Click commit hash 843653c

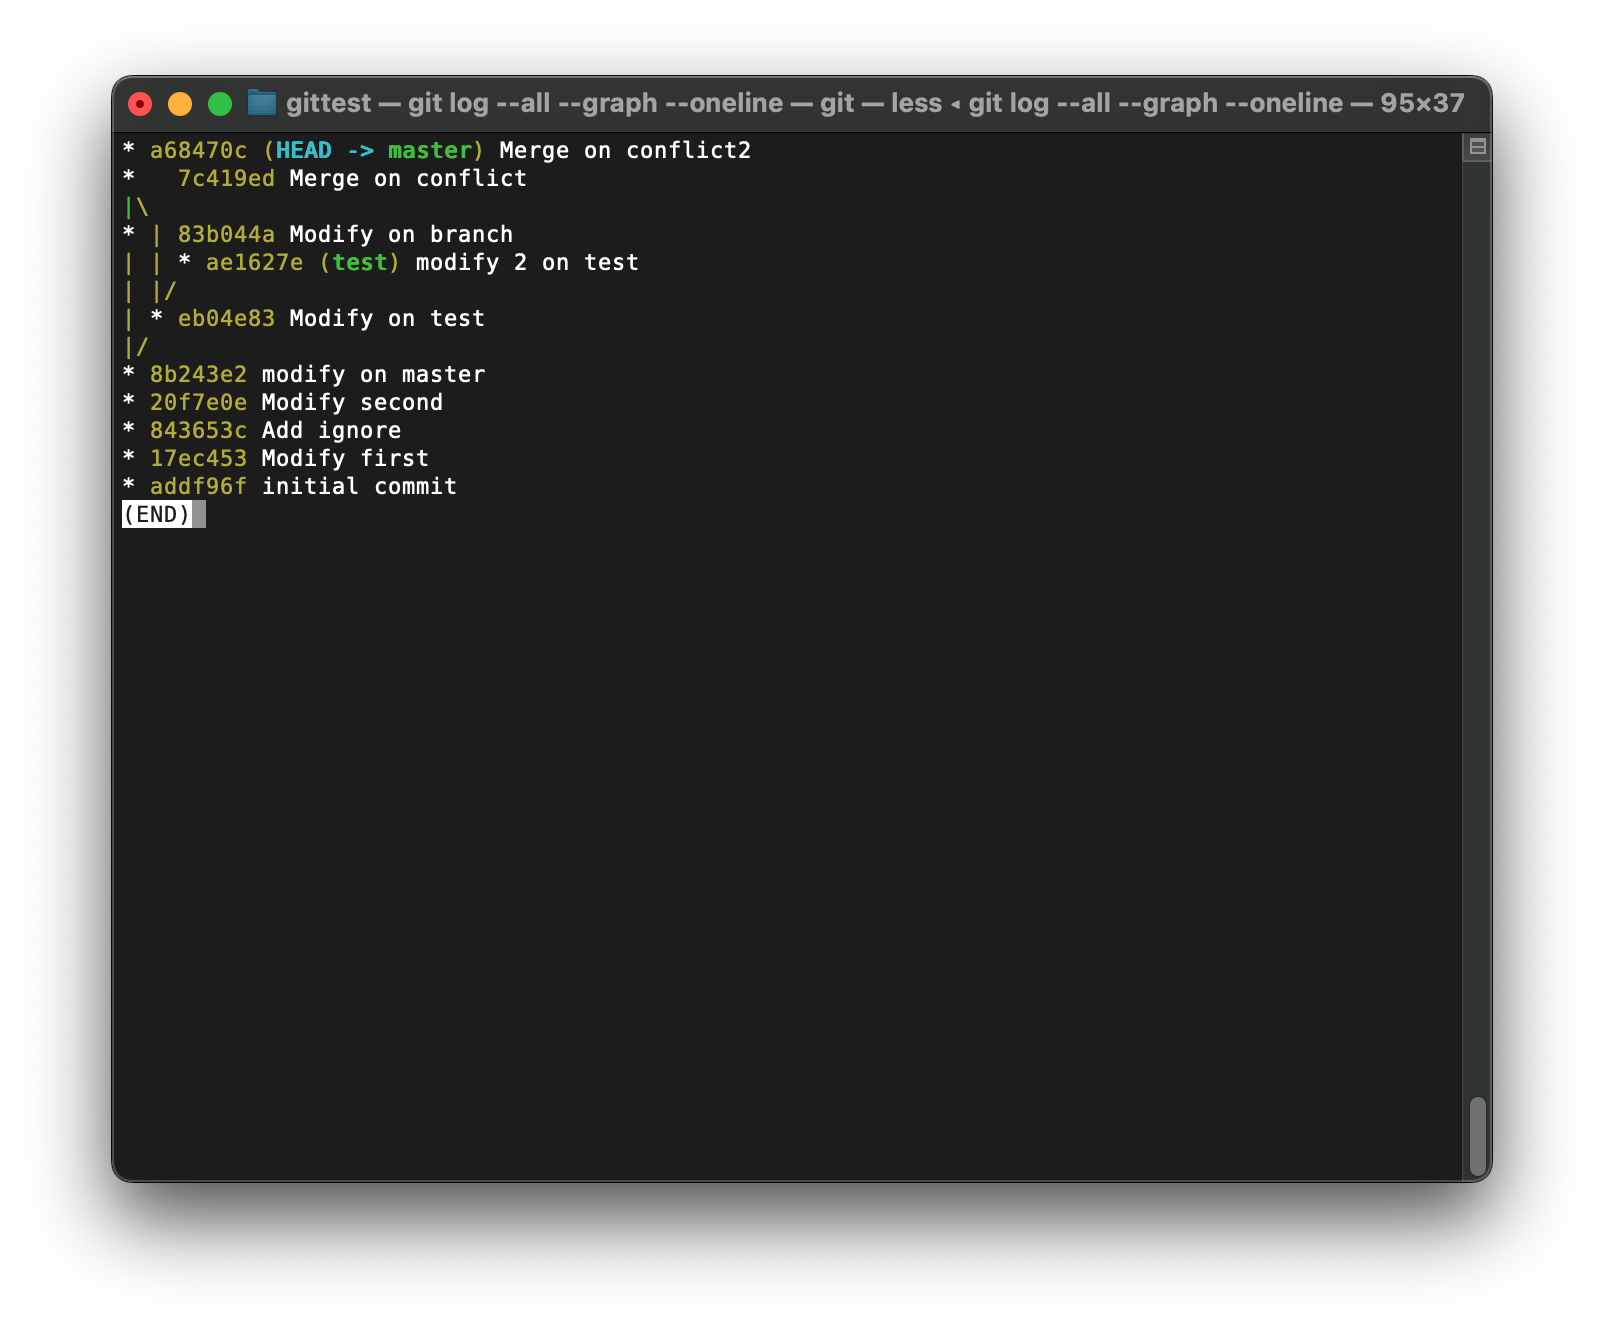tap(198, 430)
